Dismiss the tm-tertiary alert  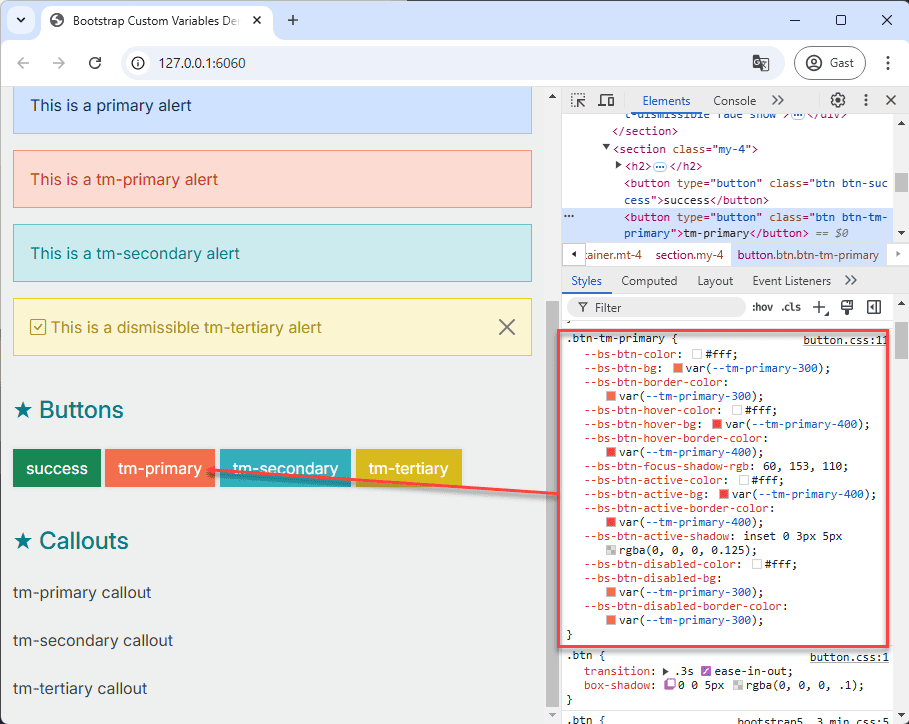pos(507,327)
